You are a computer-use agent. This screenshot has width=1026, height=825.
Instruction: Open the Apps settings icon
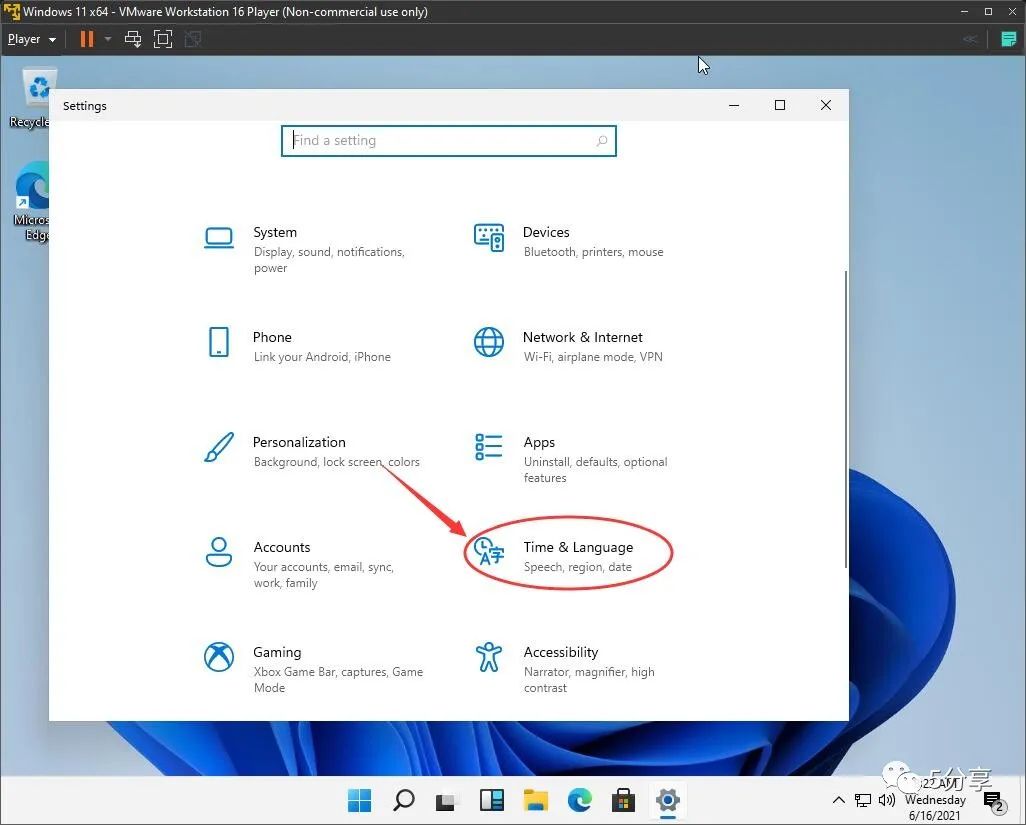489,448
